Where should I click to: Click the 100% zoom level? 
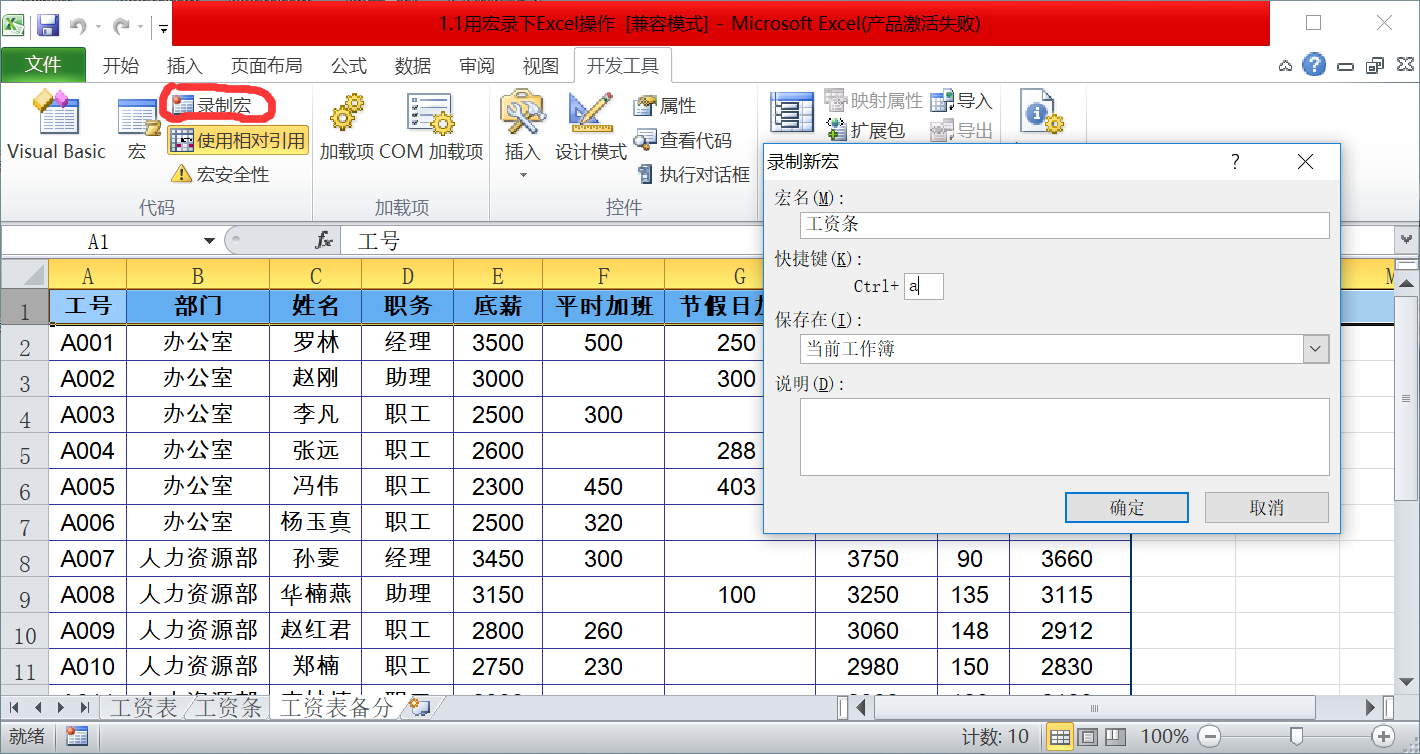[x=1164, y=737]
